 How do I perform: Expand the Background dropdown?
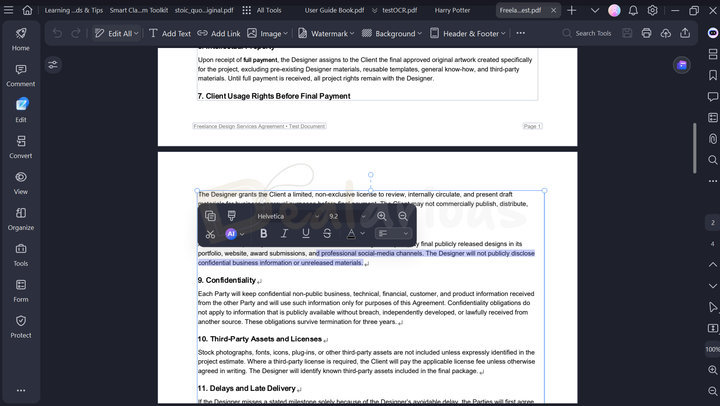tap(420, 34)
